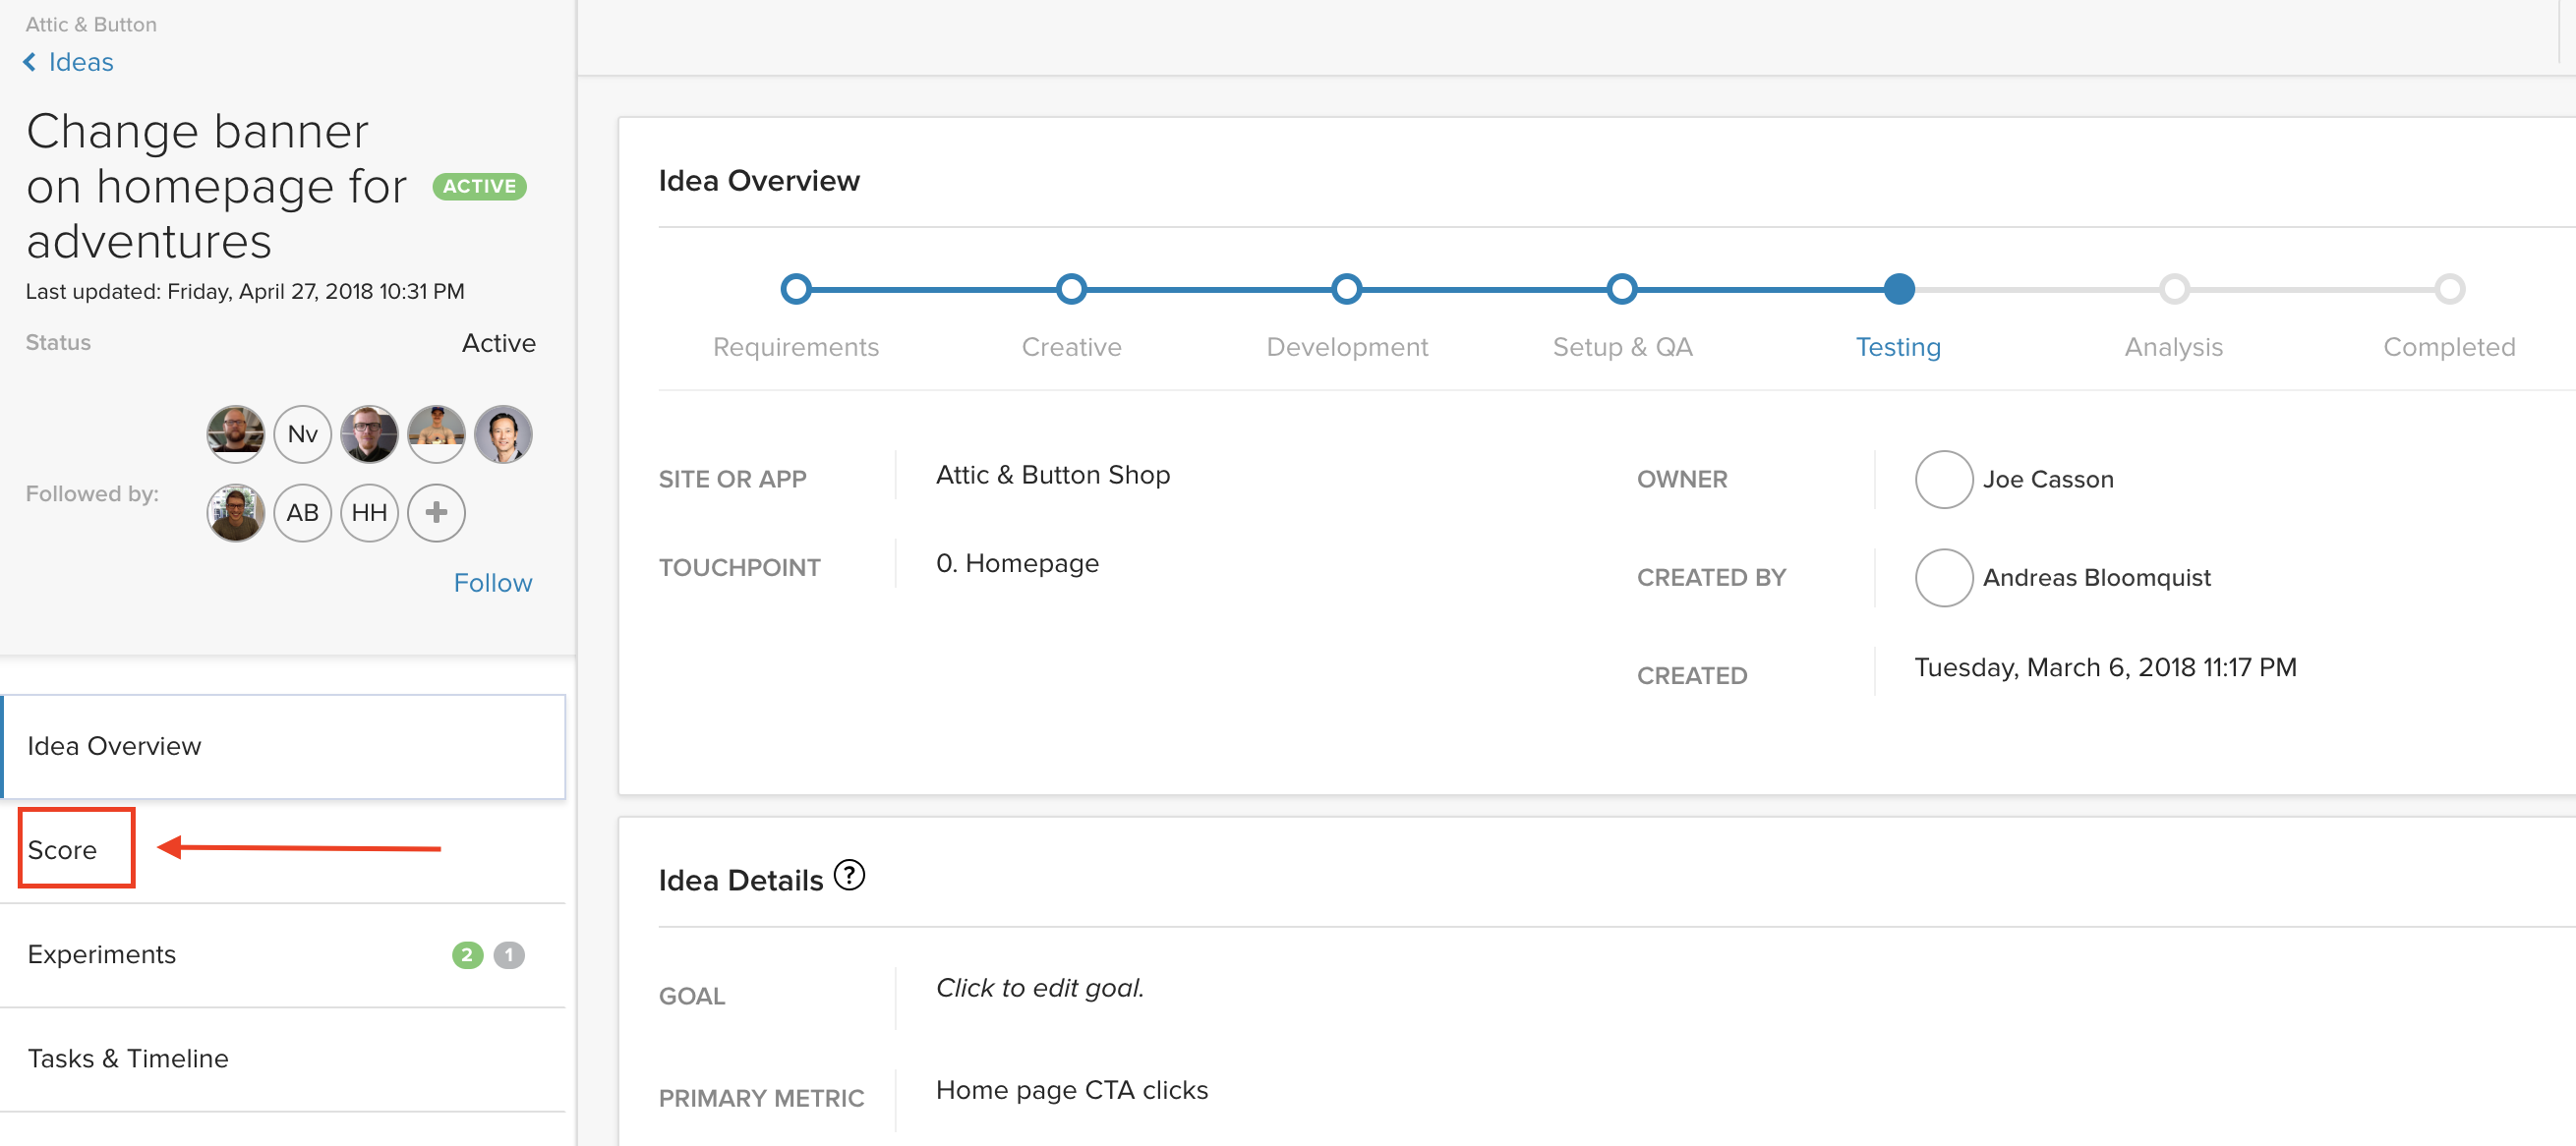Click the Follow link
Image resolution: width=2576 pixels, height=1146 pixels.
pos(492,583)
